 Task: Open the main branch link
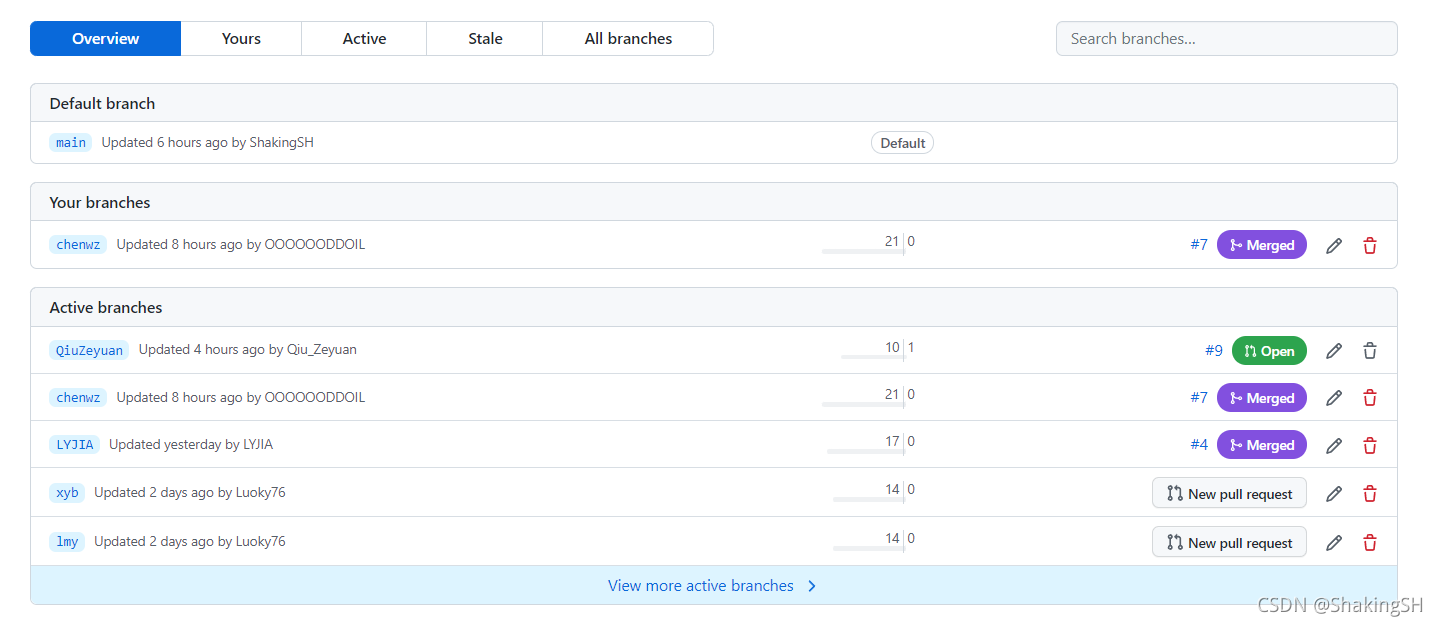(x=71, y=142)
